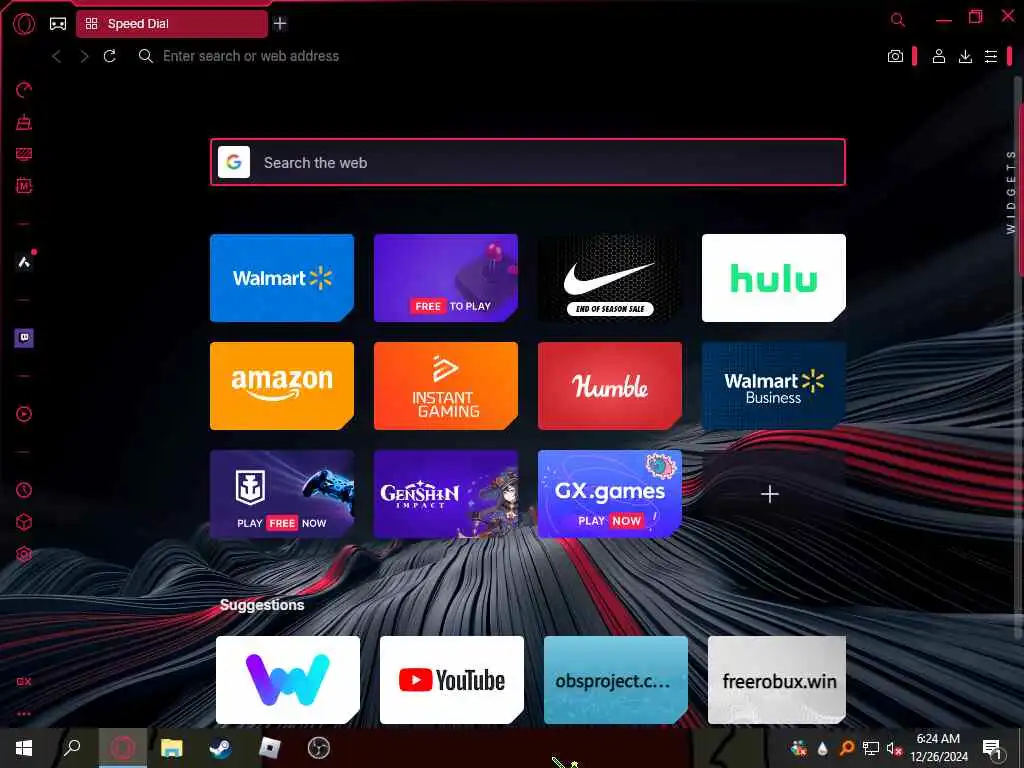Open the YouTube suggestion tile
Image resolution: width=1024 pixels, height=768 pixels.
pyautogui.click(x=452, y=680)
